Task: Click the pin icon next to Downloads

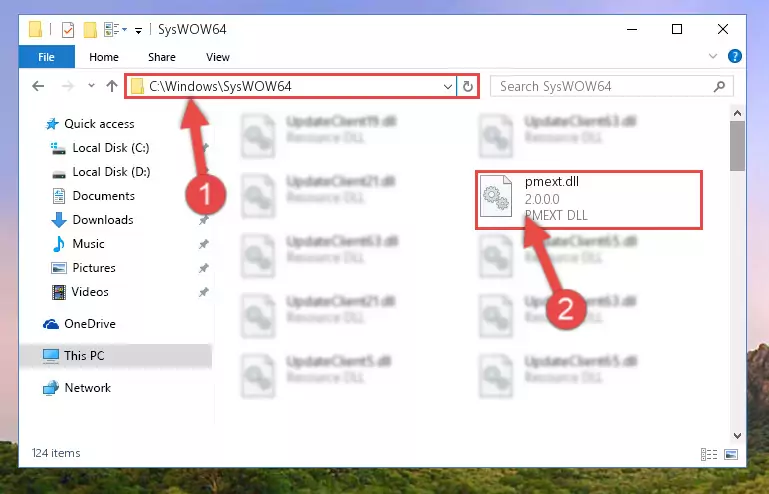Action: (x=203, y=220)
